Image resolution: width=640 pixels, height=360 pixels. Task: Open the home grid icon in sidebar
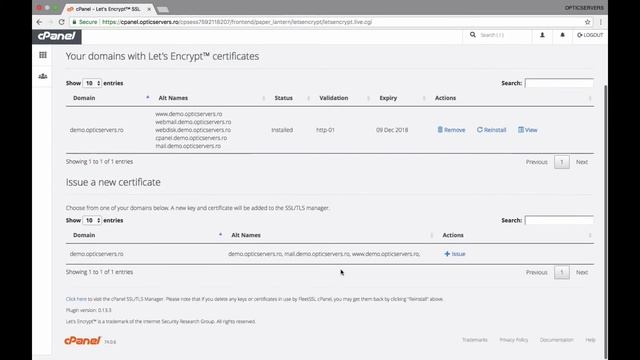tap(43, 55)
